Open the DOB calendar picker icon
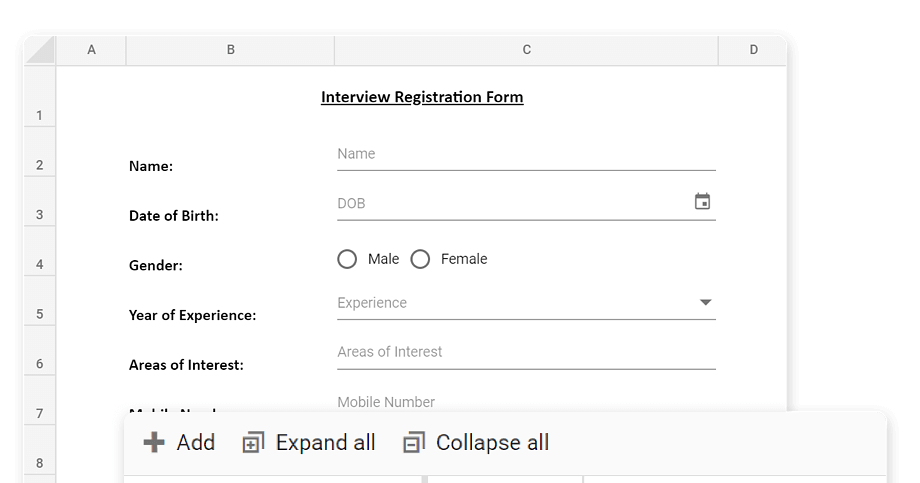 click(x=702, y=202)
